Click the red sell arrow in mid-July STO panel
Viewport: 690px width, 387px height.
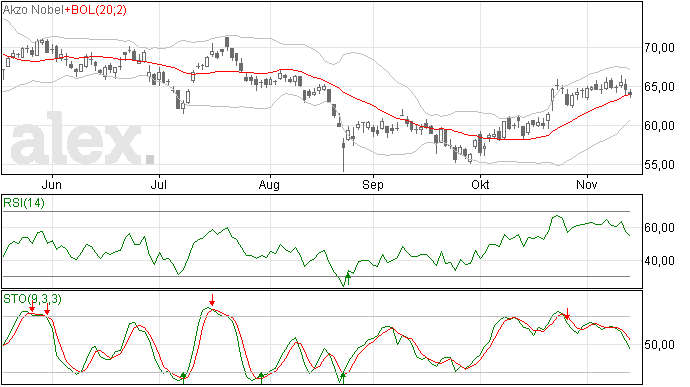tap(212, 300)
